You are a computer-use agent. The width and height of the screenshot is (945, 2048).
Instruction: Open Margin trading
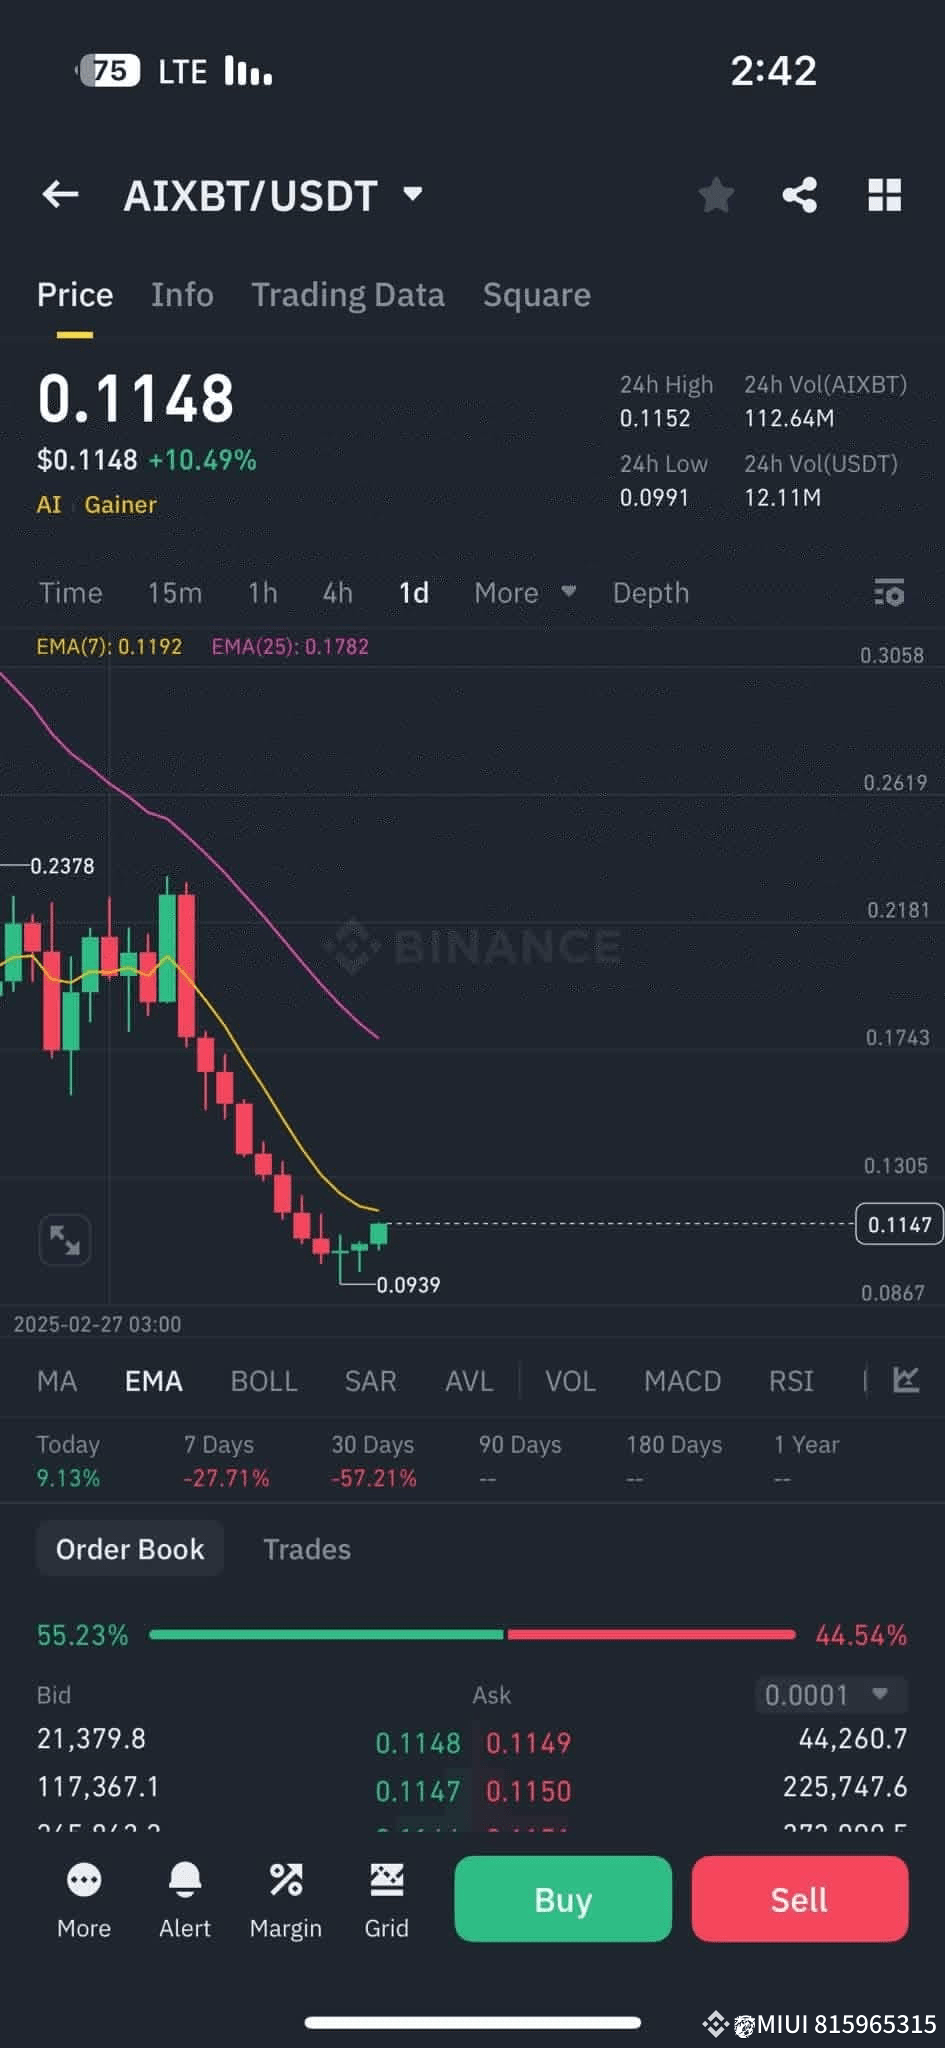coord(286,1897)
